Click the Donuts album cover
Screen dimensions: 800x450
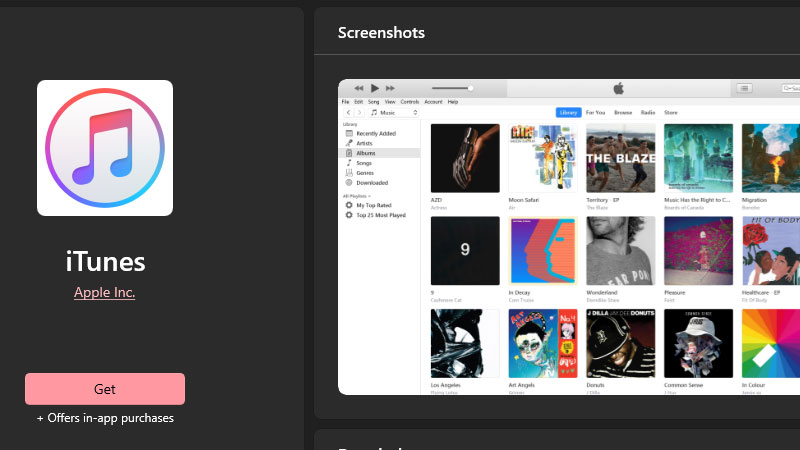[x=620, y=343]
